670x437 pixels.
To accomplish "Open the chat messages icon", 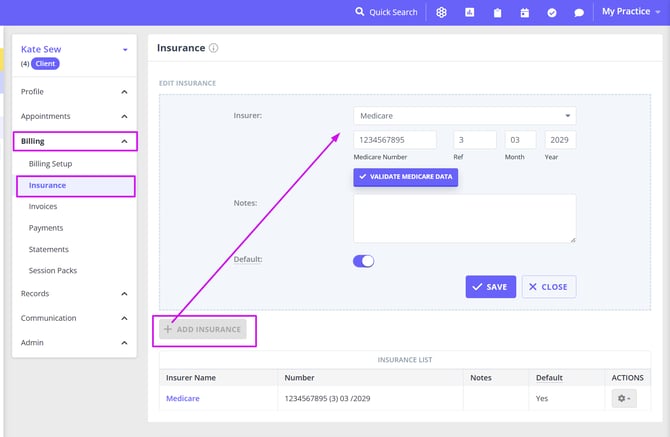I will (x=579, y=12).
